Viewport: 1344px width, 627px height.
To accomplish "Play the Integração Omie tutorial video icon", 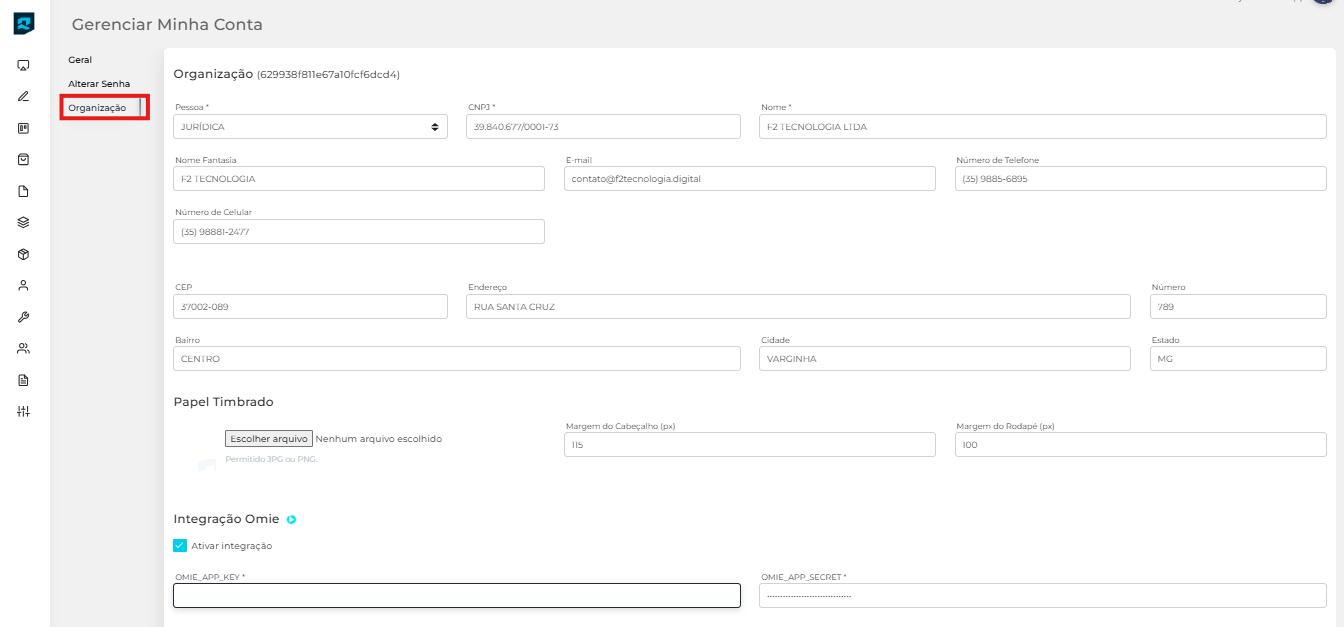I will coord(292,519).
